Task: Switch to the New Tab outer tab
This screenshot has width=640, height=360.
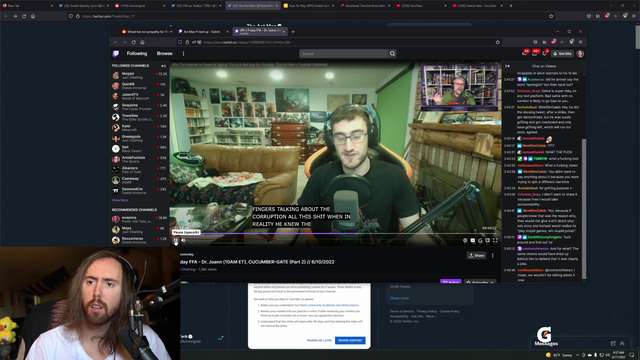Action: point(27,6)
